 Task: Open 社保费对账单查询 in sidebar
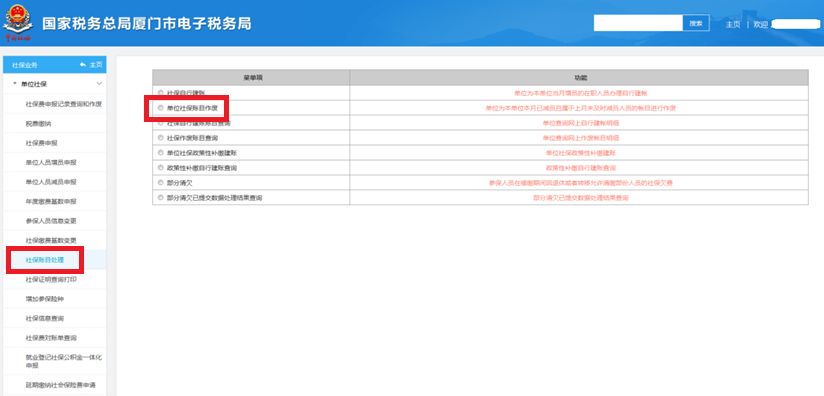(51, 338)
